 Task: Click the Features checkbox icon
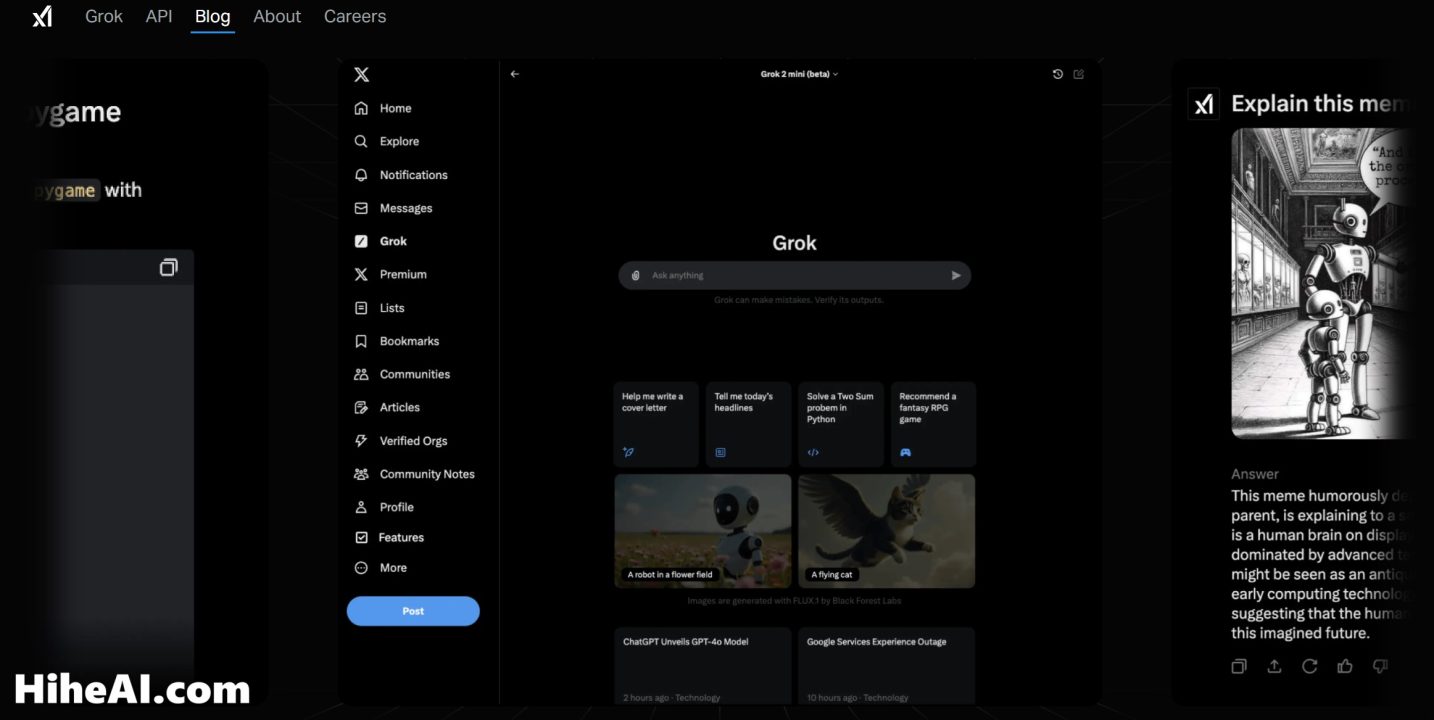361,537
